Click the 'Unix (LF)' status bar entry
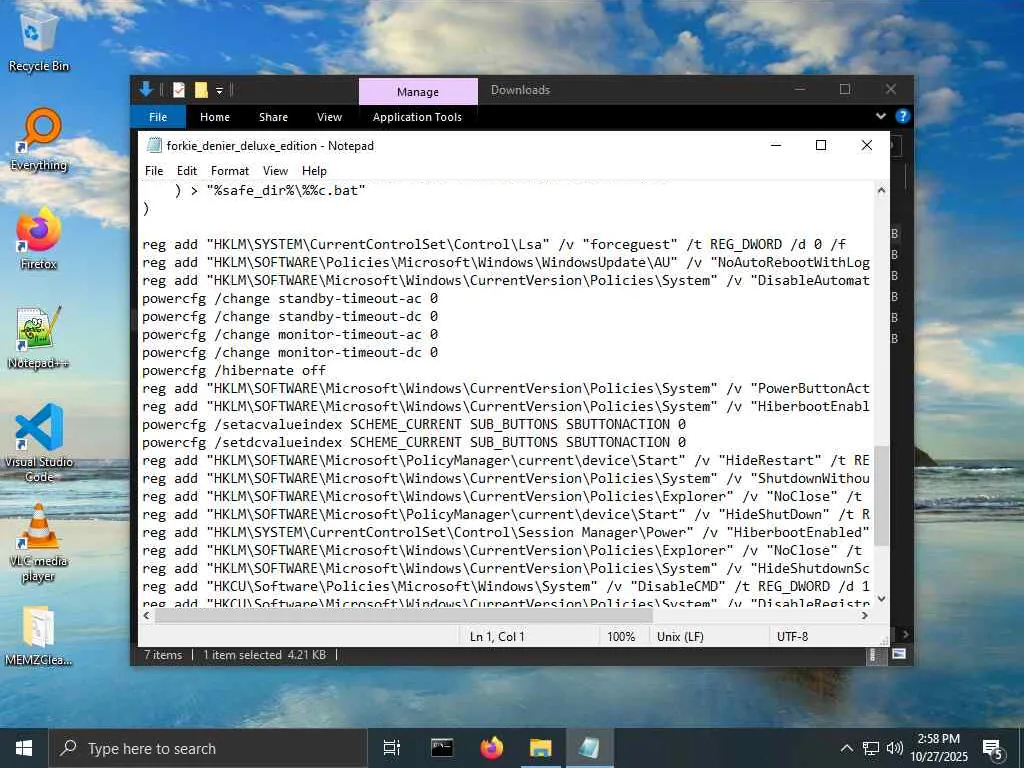This screenshot has width=1024, height=768. click(x=680, y=637)
